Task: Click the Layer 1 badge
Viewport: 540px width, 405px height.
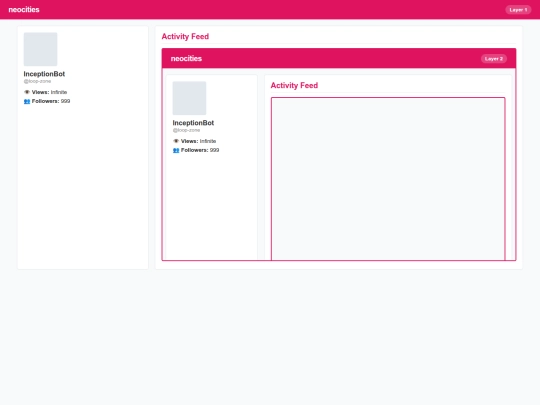Action: pyautogui.click(x=518, y=10)
